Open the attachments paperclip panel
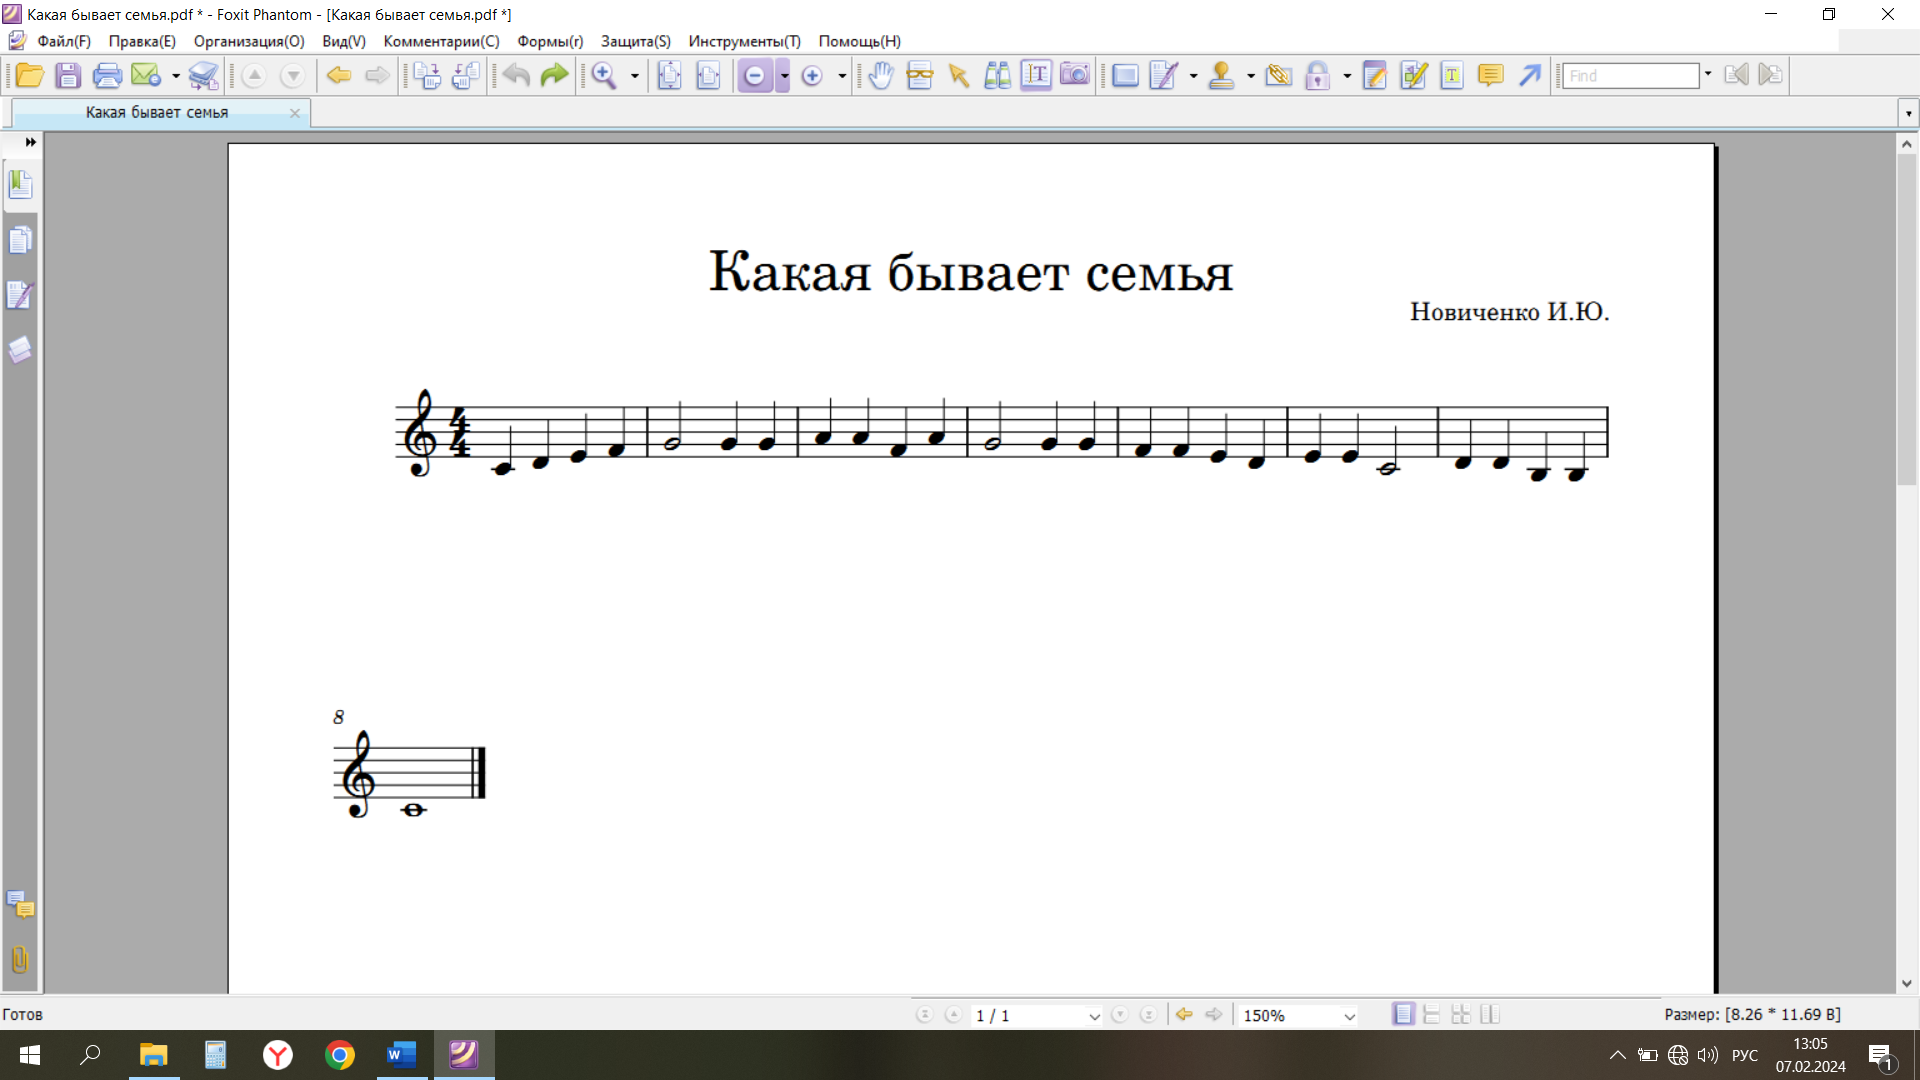 [20, 960]
